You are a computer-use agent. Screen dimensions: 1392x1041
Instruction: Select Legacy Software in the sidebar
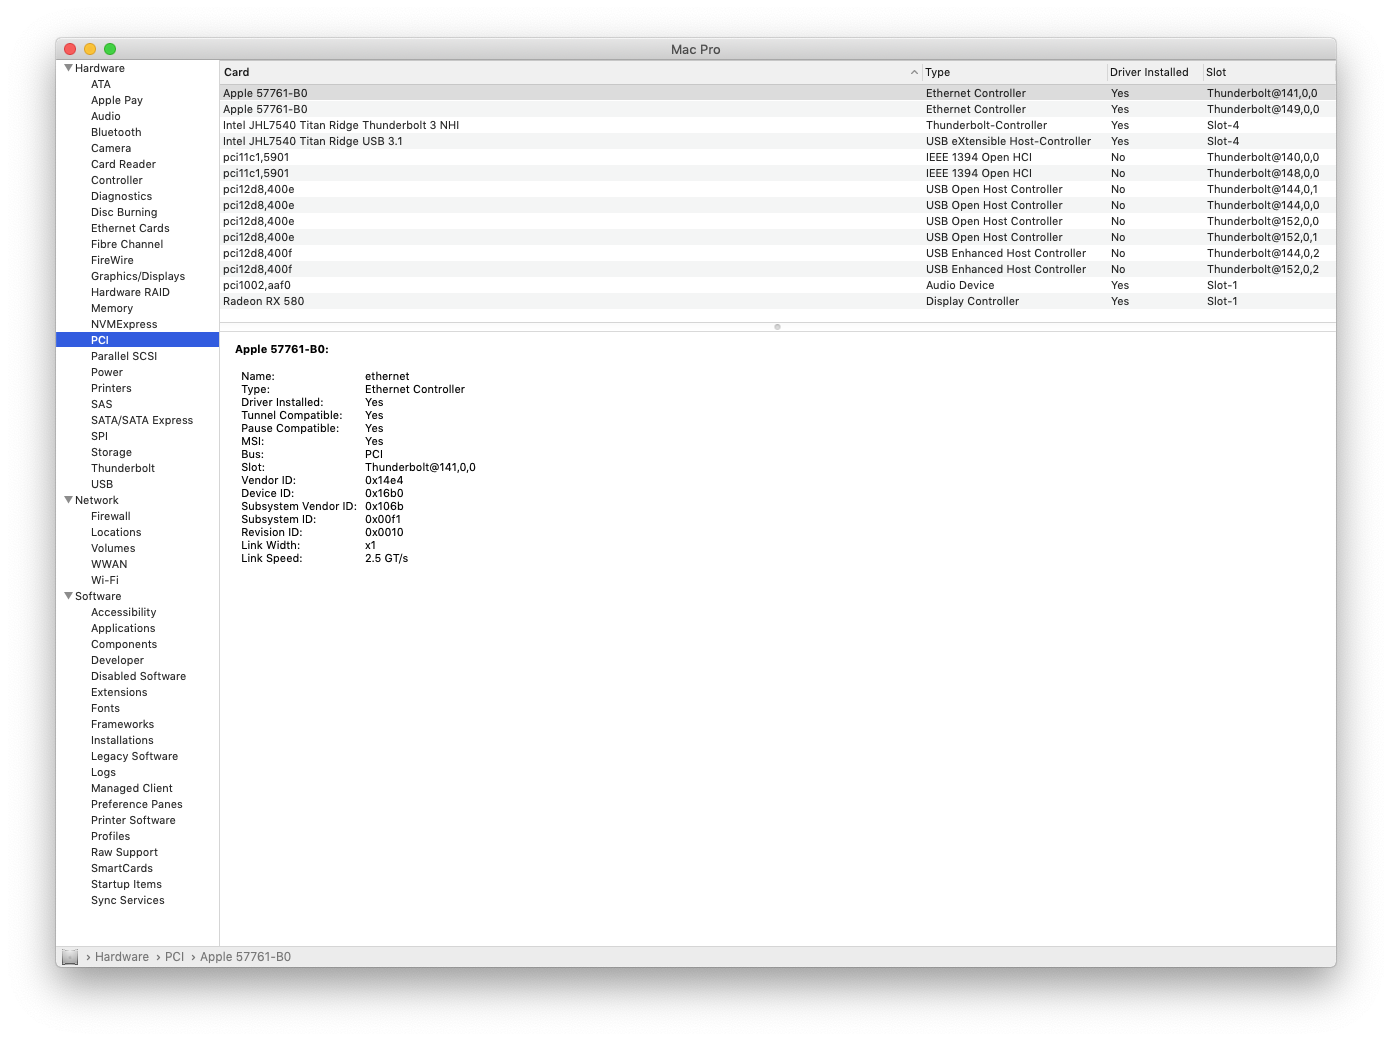(134, 756)
